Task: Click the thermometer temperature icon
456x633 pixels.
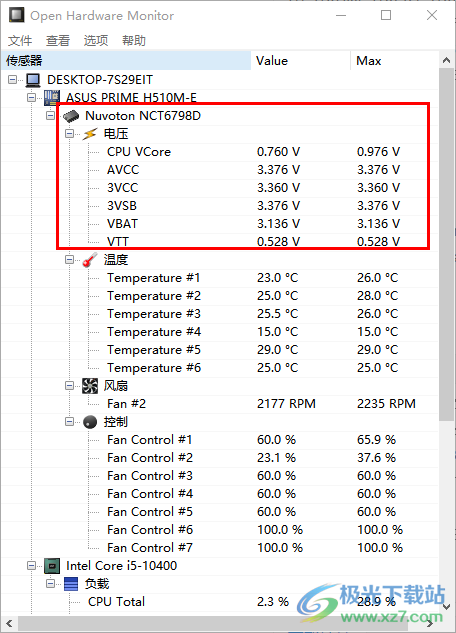Action: pyautogui.click(x=90, y=260)
